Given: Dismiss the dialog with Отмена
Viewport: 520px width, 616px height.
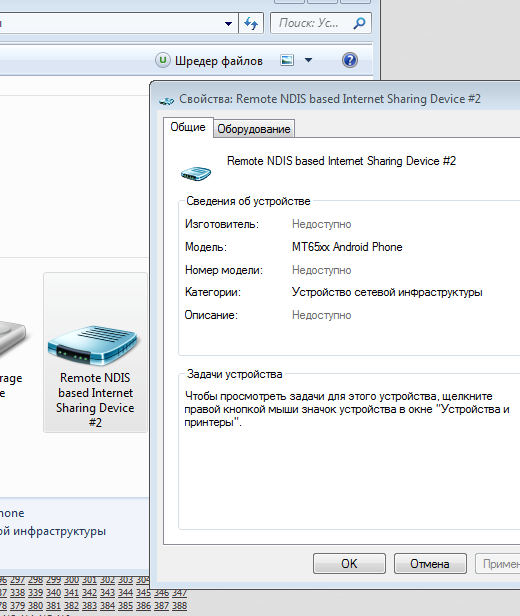Looking at the screenshot, I should [430, 564].
